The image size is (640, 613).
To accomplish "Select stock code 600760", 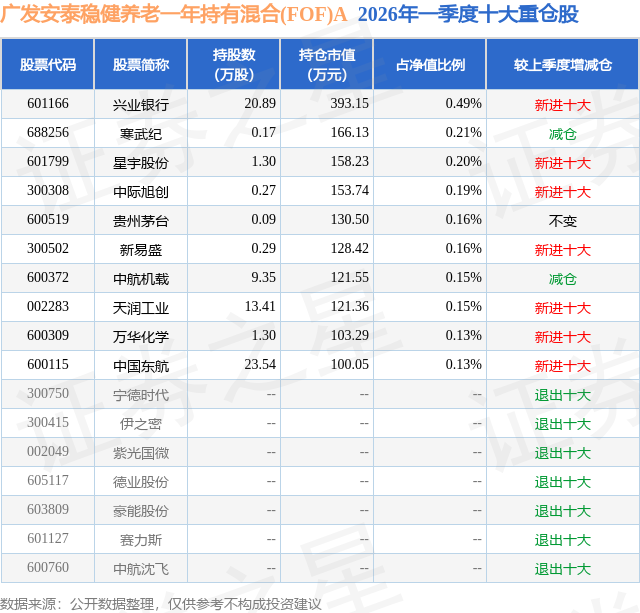I will tap(48, 567).
